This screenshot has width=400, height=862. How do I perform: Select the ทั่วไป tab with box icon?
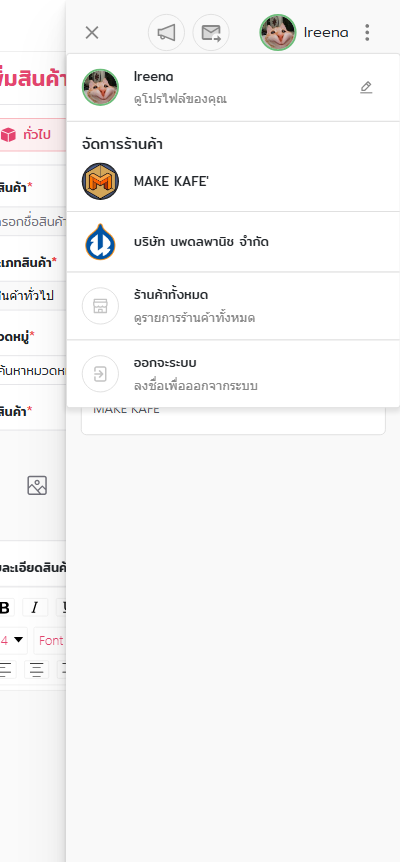tap(31, 135)
